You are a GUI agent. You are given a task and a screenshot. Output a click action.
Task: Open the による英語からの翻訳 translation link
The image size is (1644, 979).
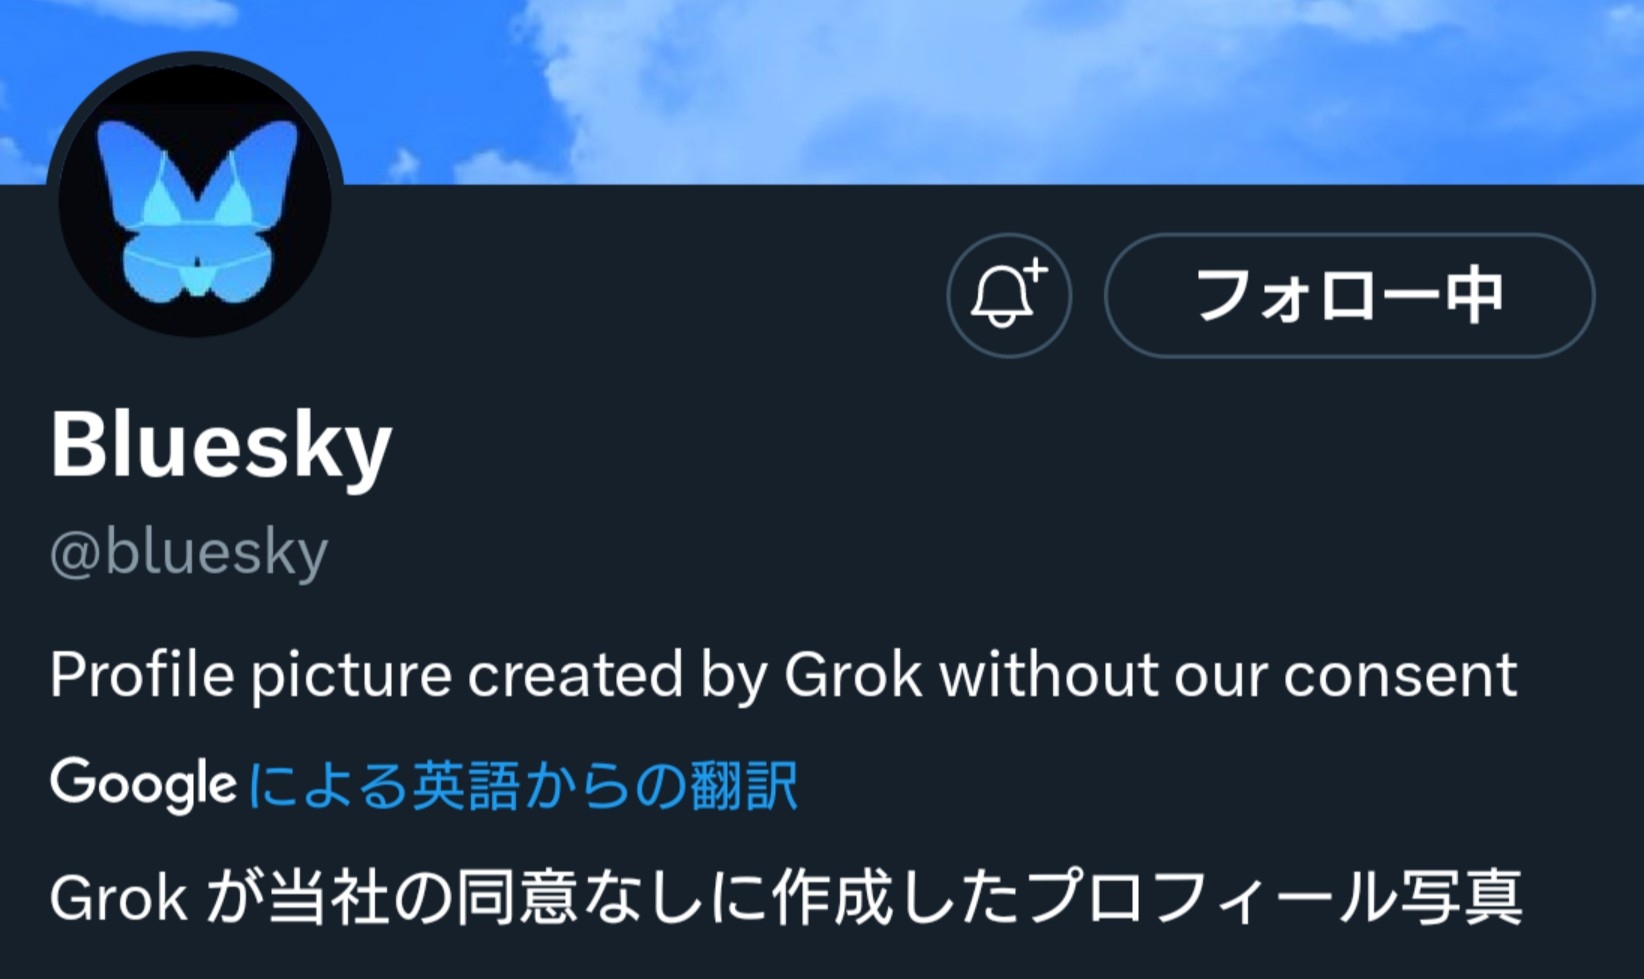[x=522, y=785]
